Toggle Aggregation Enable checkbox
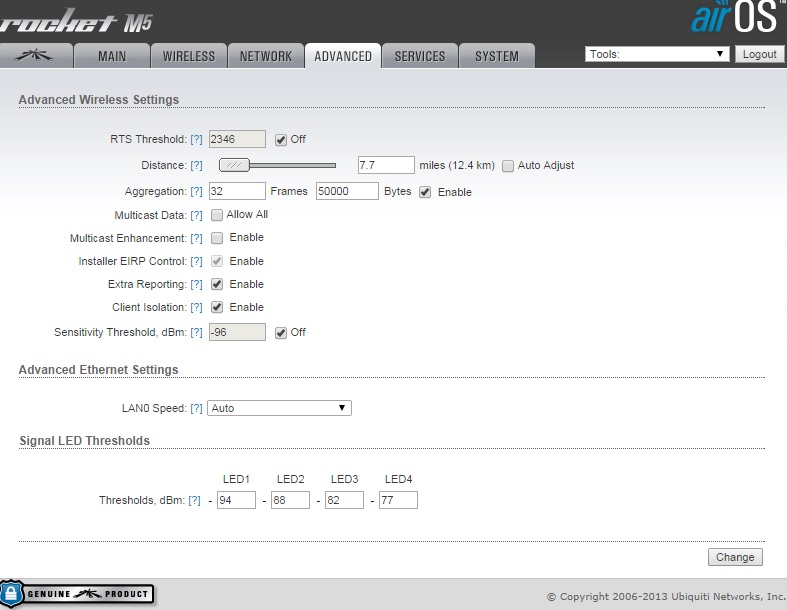Viewport: 787px width, 610px height. [425, 192]
